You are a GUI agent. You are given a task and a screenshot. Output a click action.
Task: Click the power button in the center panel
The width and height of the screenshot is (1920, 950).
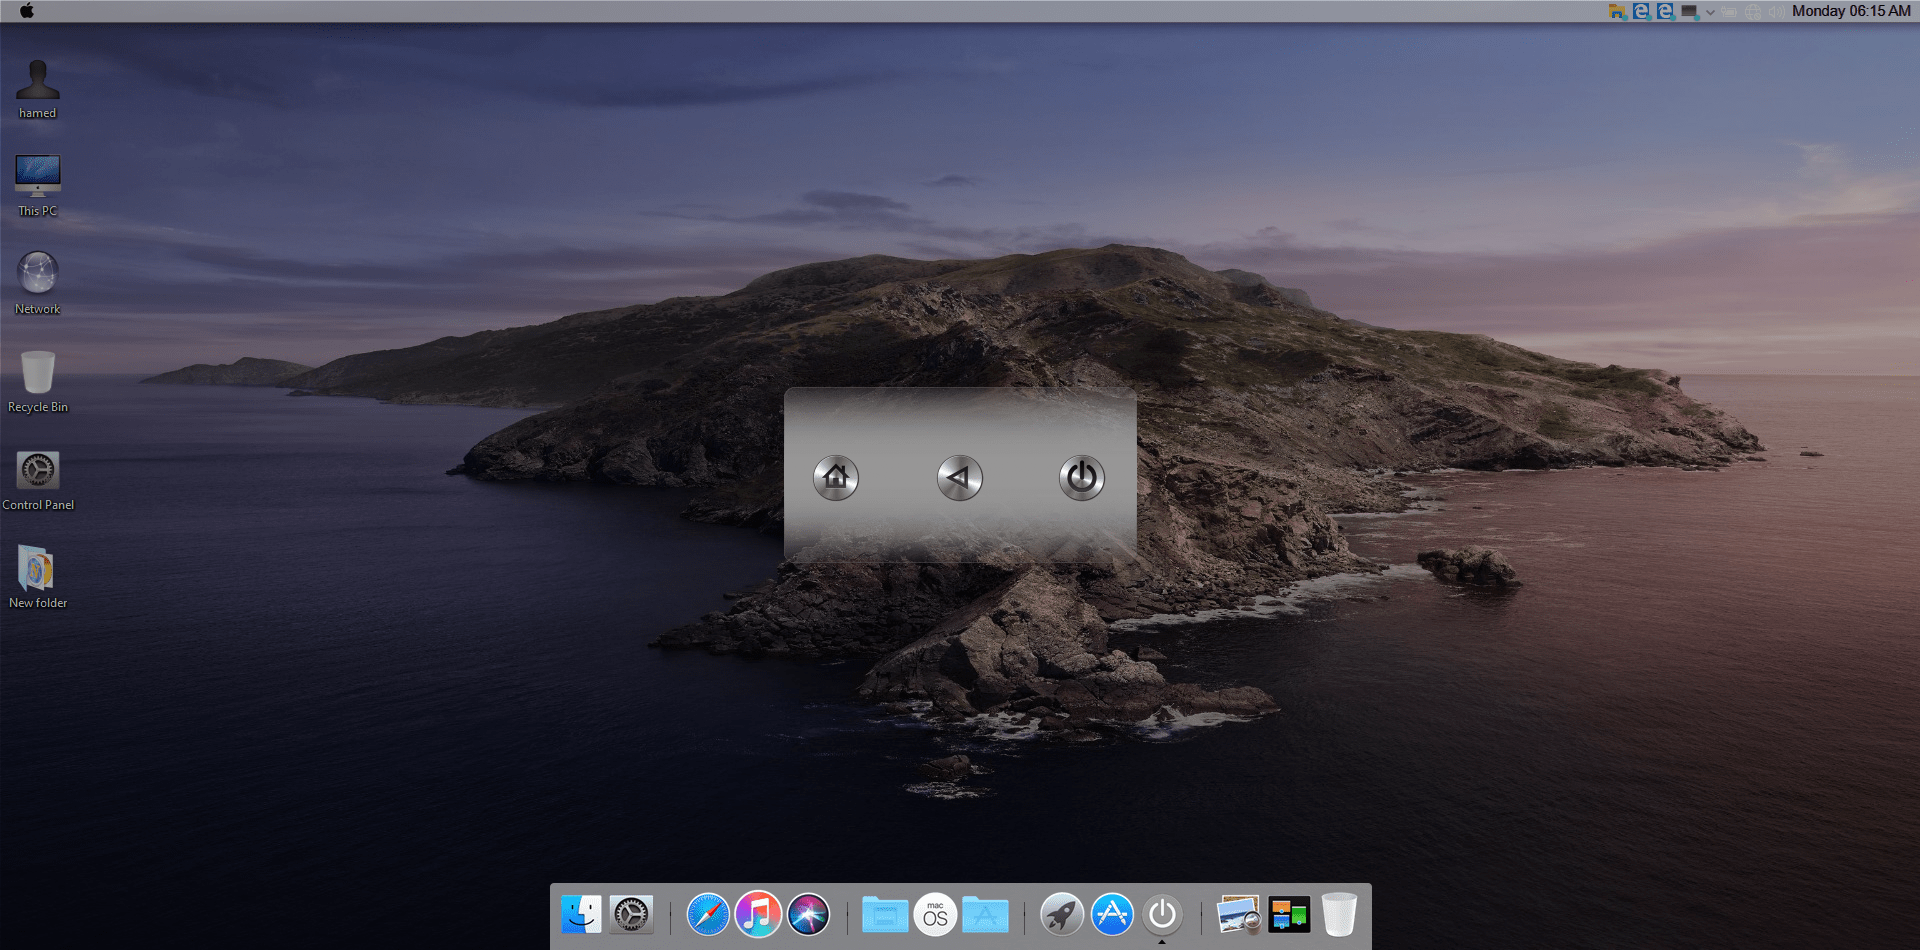pos(1082,478)
